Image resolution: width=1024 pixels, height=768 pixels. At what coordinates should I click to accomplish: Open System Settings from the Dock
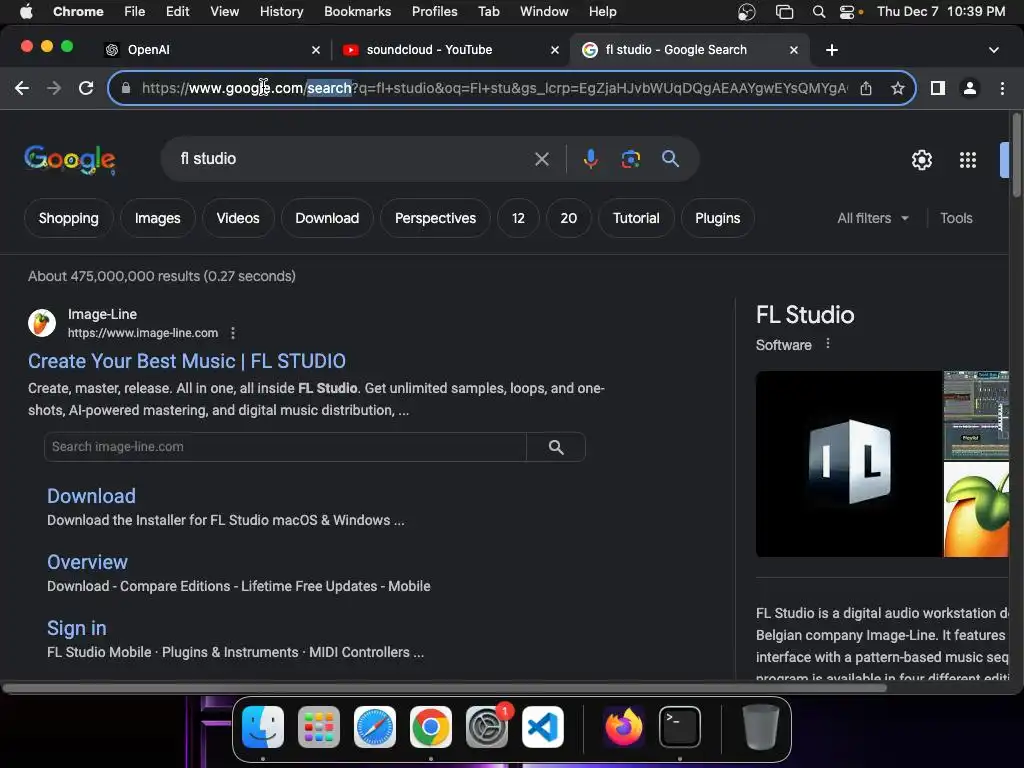point(487,727)
